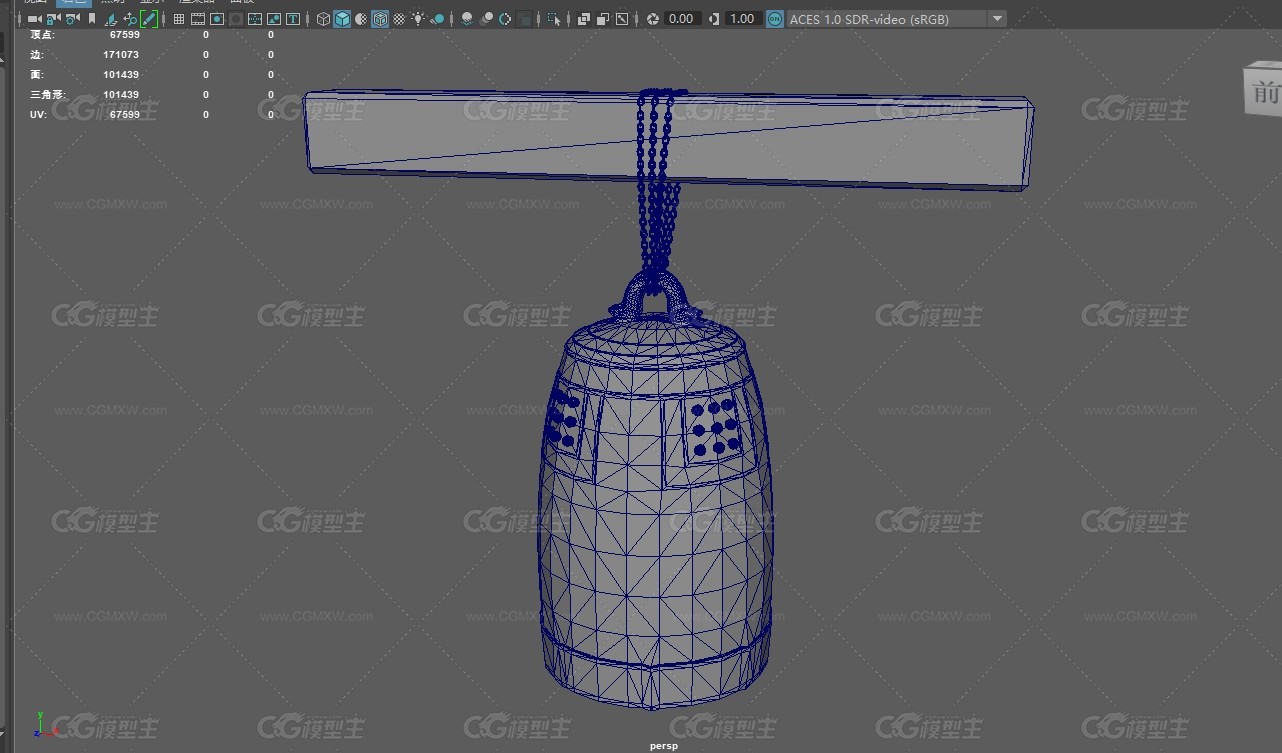
Task: Click the Gamma contrast icon
Action: (713, 19)
